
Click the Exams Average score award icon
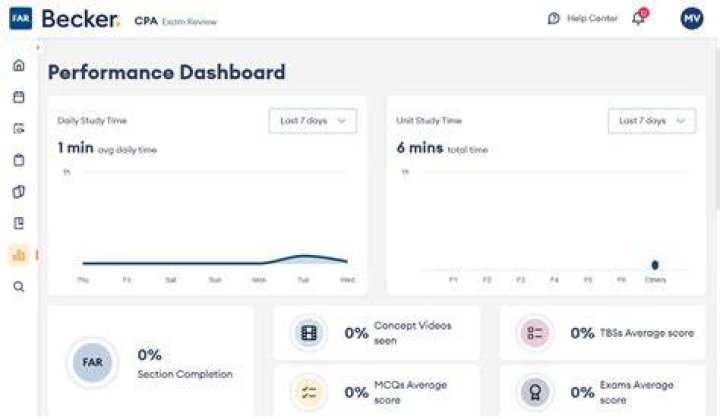pyautogui.click(x=535, y=392)
